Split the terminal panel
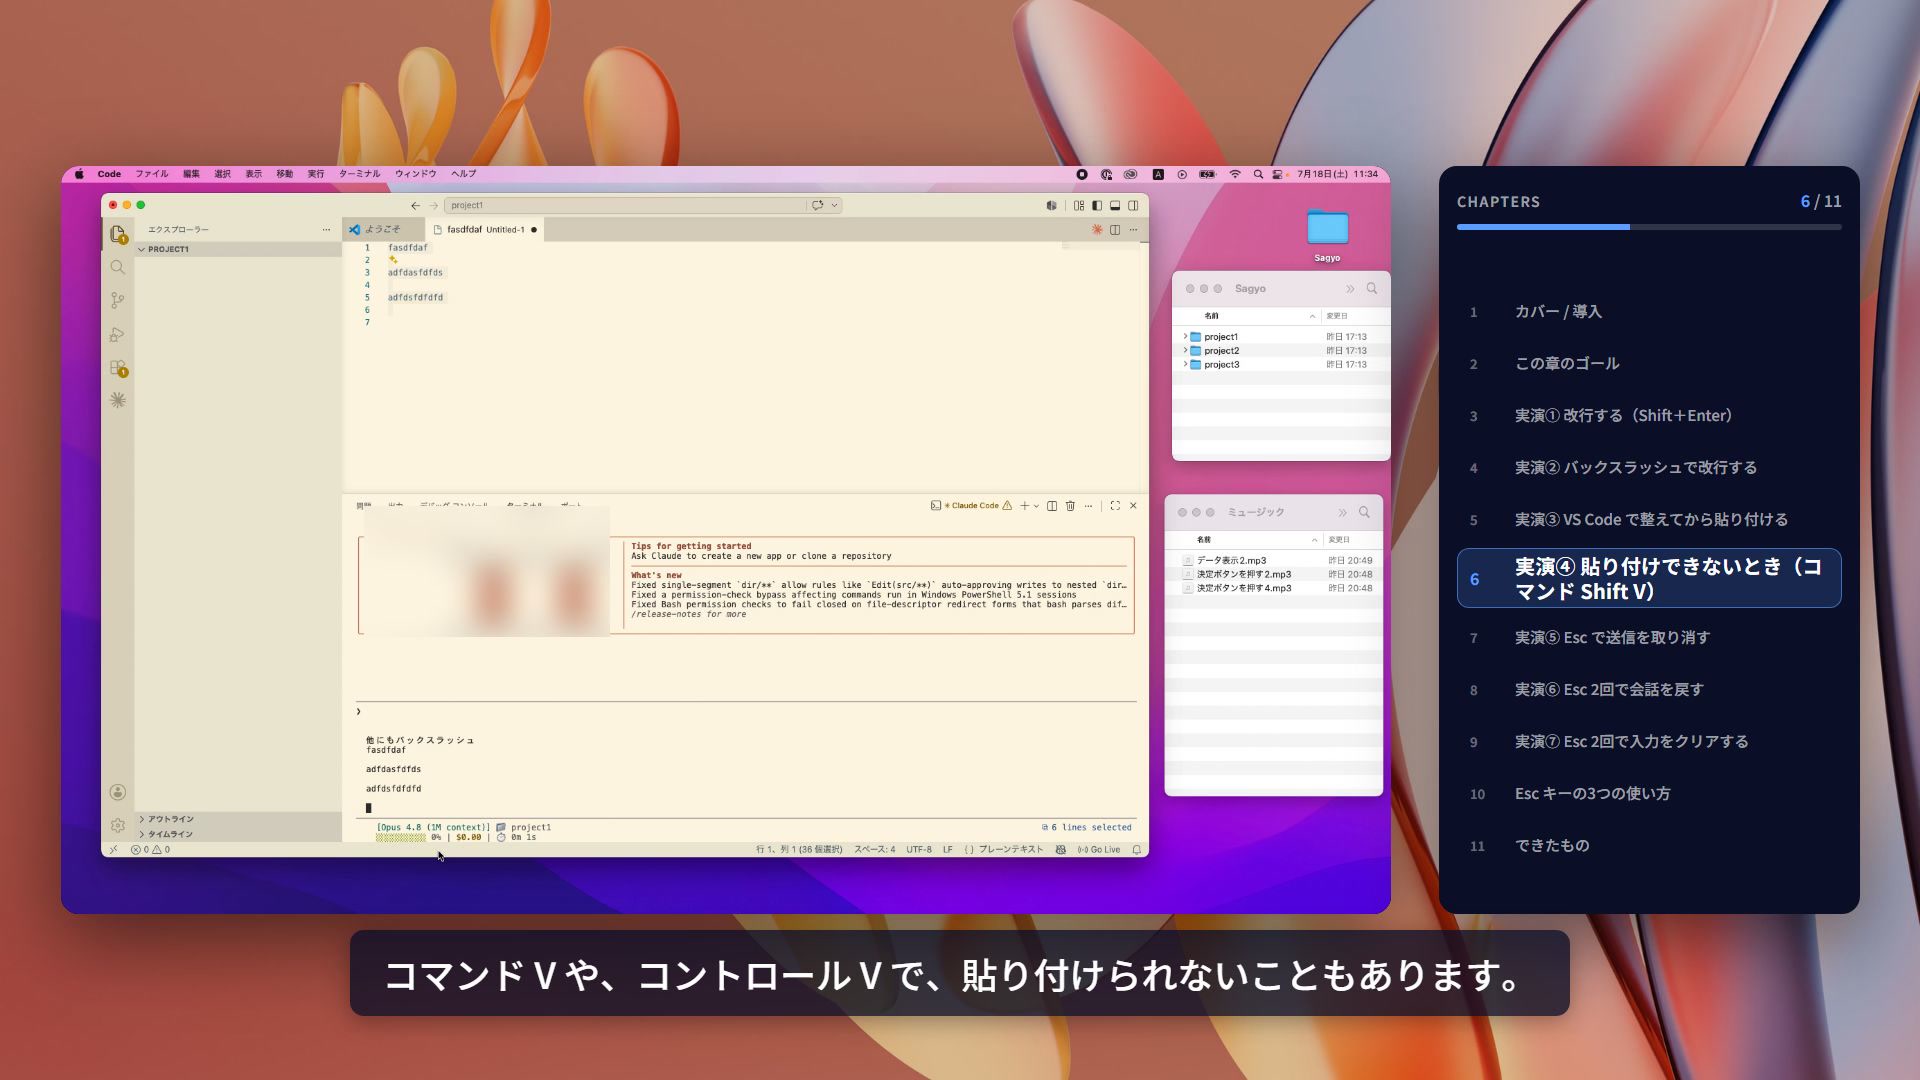The width and height of the screenshot is (1920, 1080). [x=1052, y=506]
